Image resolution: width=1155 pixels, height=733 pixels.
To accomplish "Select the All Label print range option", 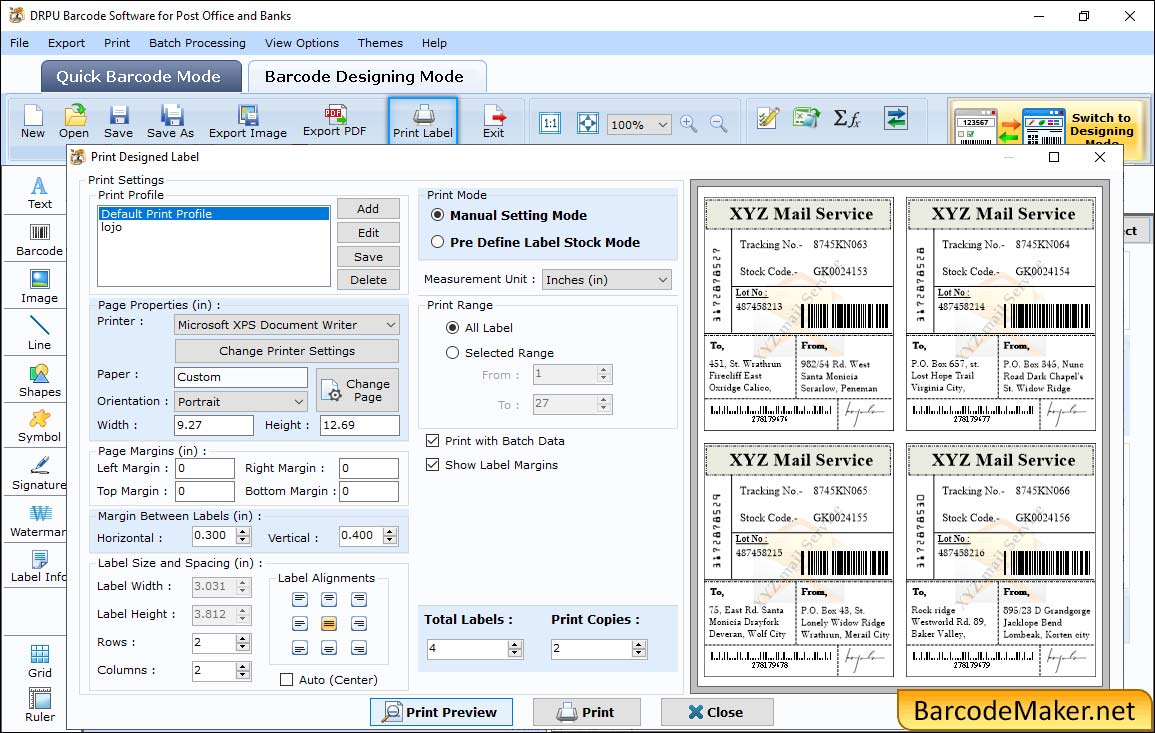I will [452, 327].
